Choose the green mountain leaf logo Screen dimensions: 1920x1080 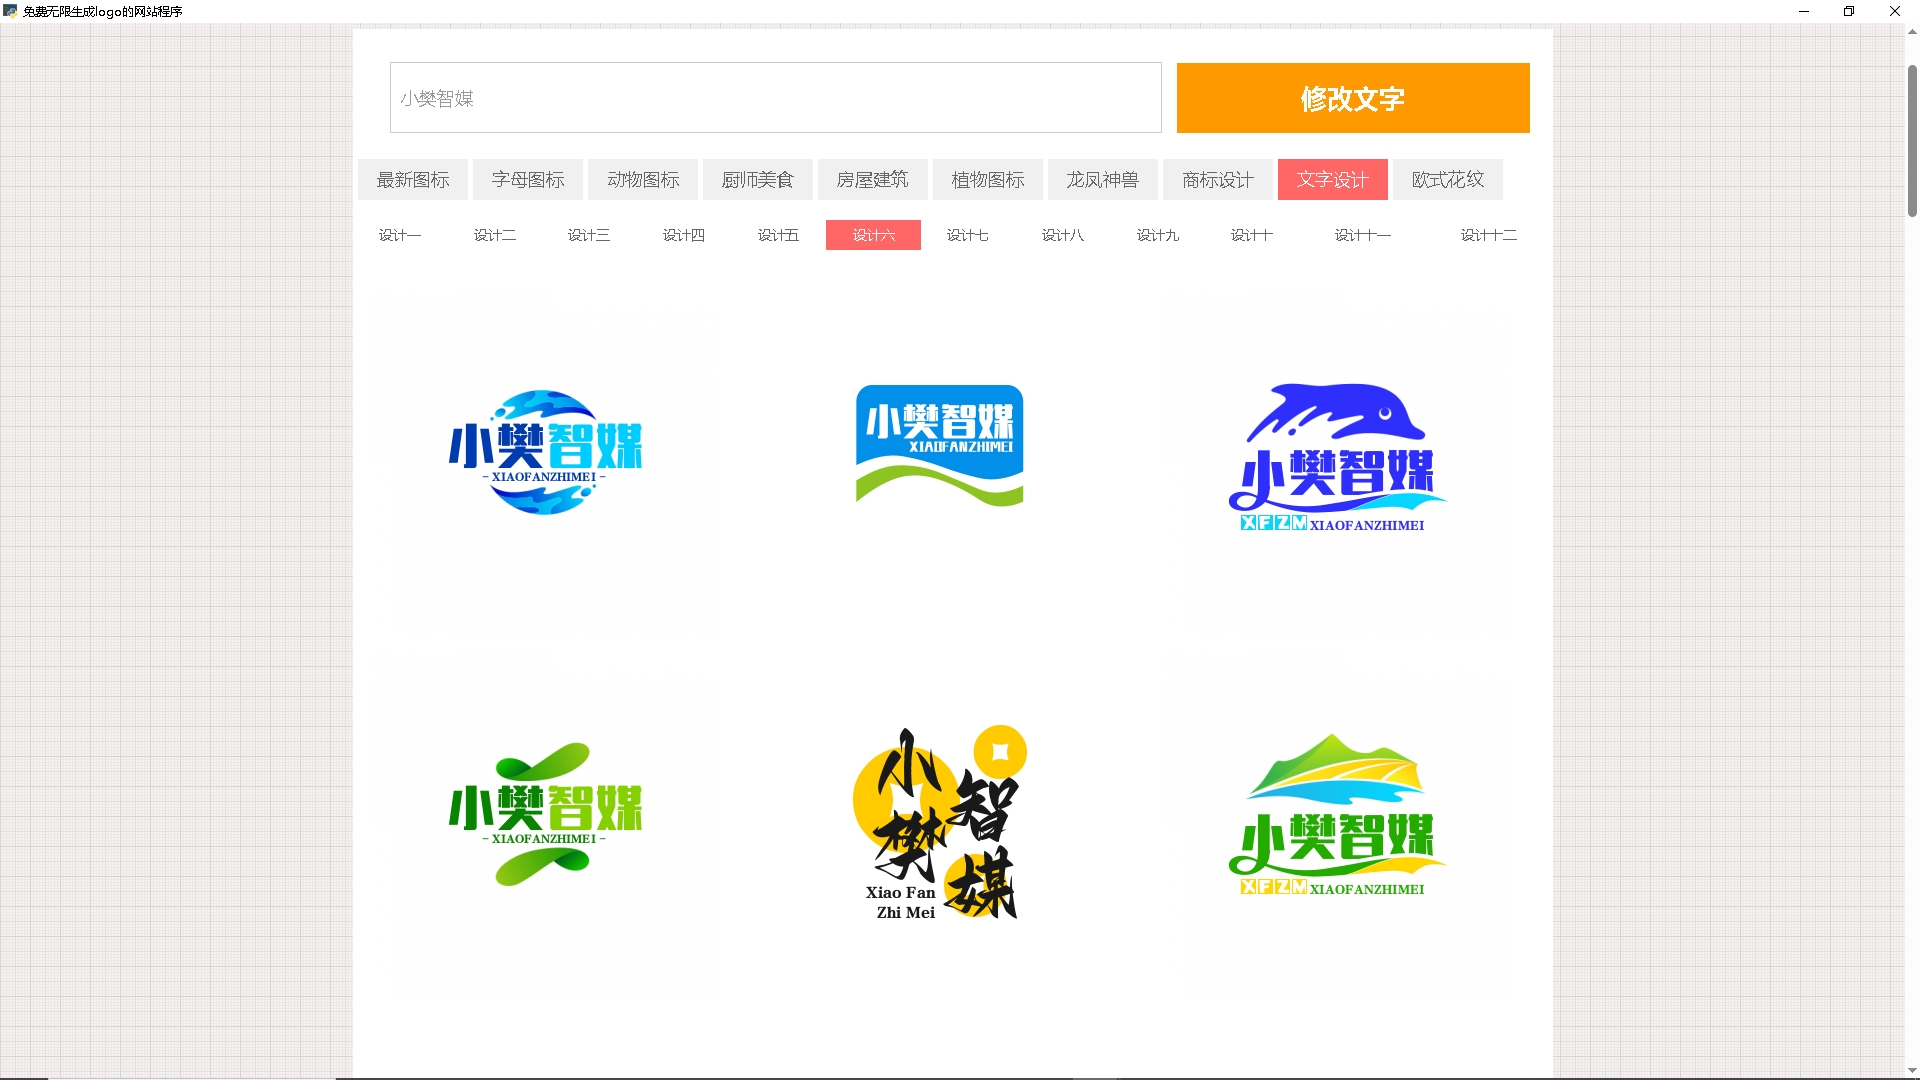1336,815
